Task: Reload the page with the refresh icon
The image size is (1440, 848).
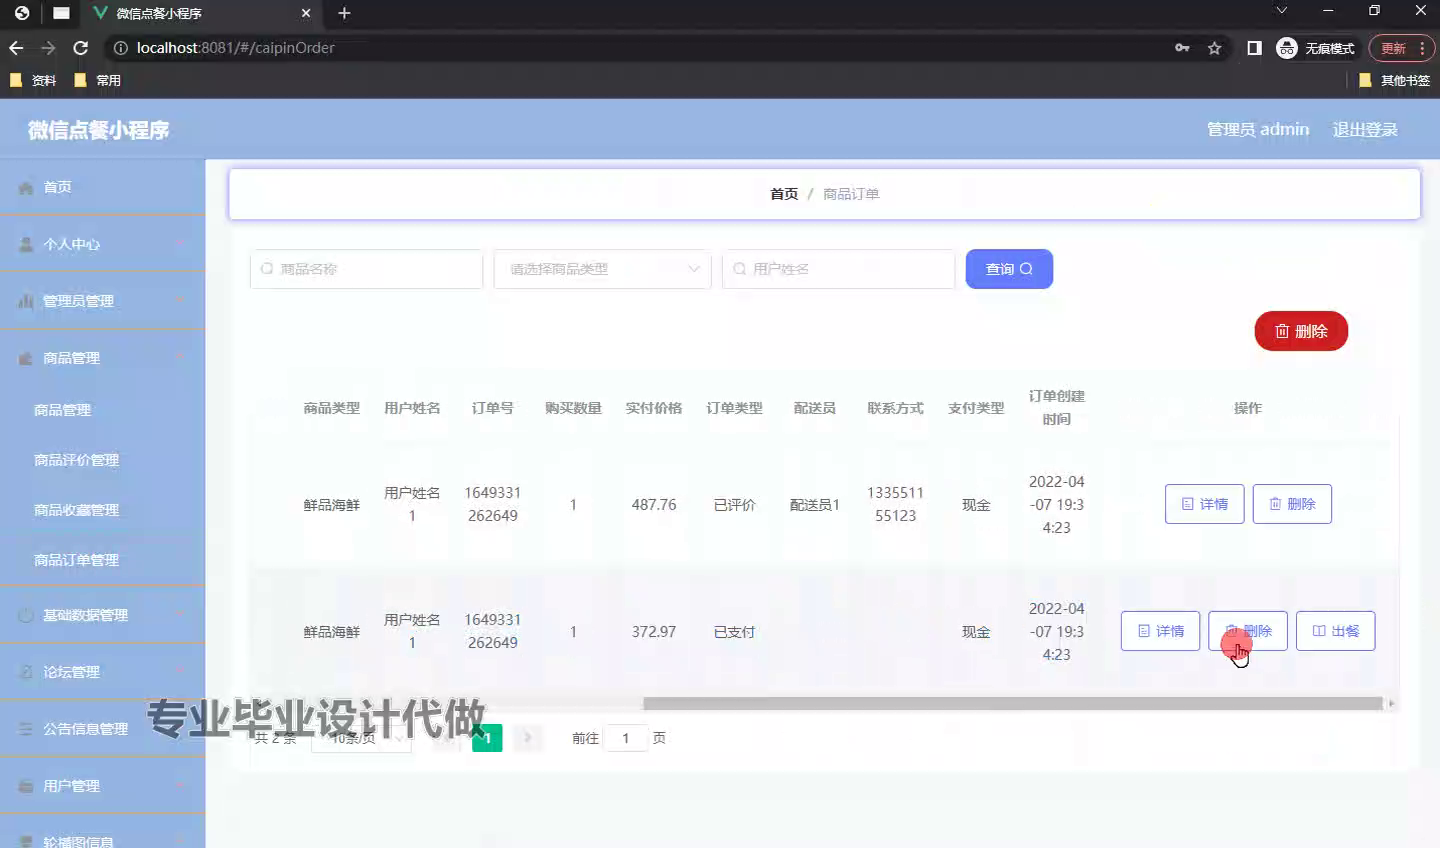Action: pyautogui.click(x=81, y=48)
